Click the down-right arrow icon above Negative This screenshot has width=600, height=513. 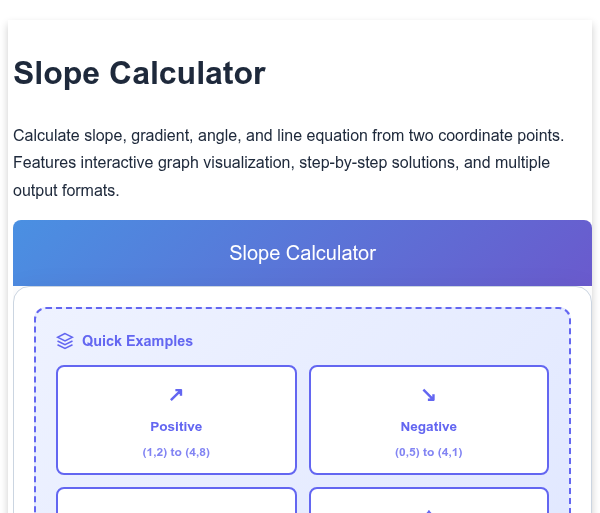coord(429,395)
